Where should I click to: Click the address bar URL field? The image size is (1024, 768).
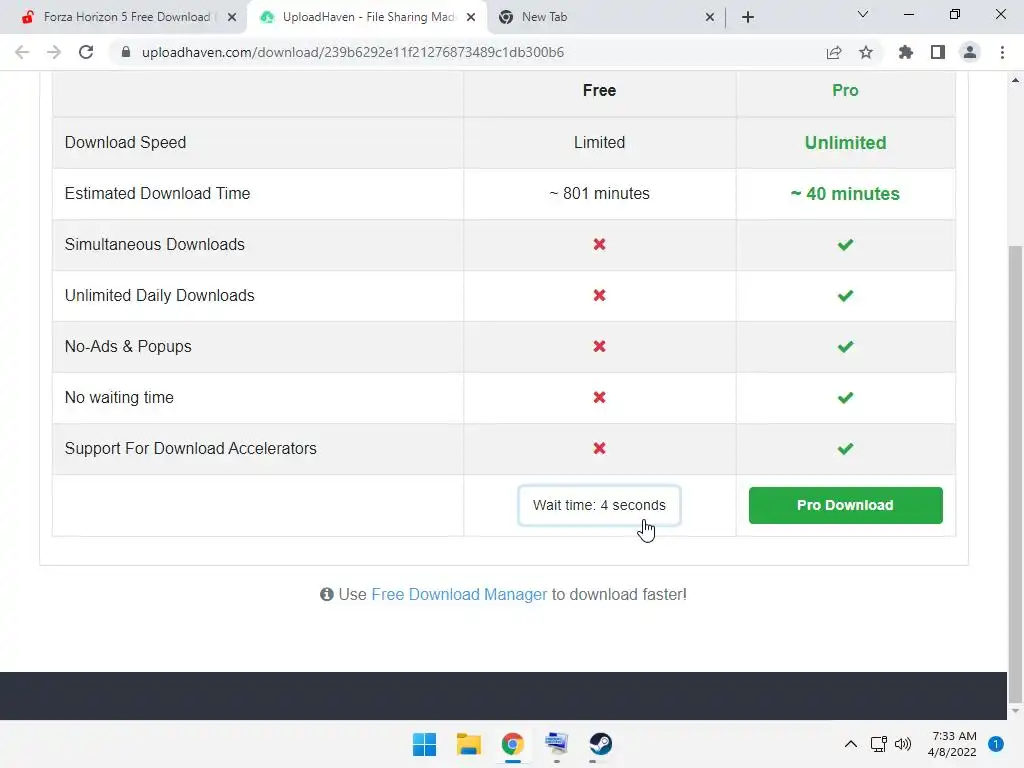click(353, 52)
